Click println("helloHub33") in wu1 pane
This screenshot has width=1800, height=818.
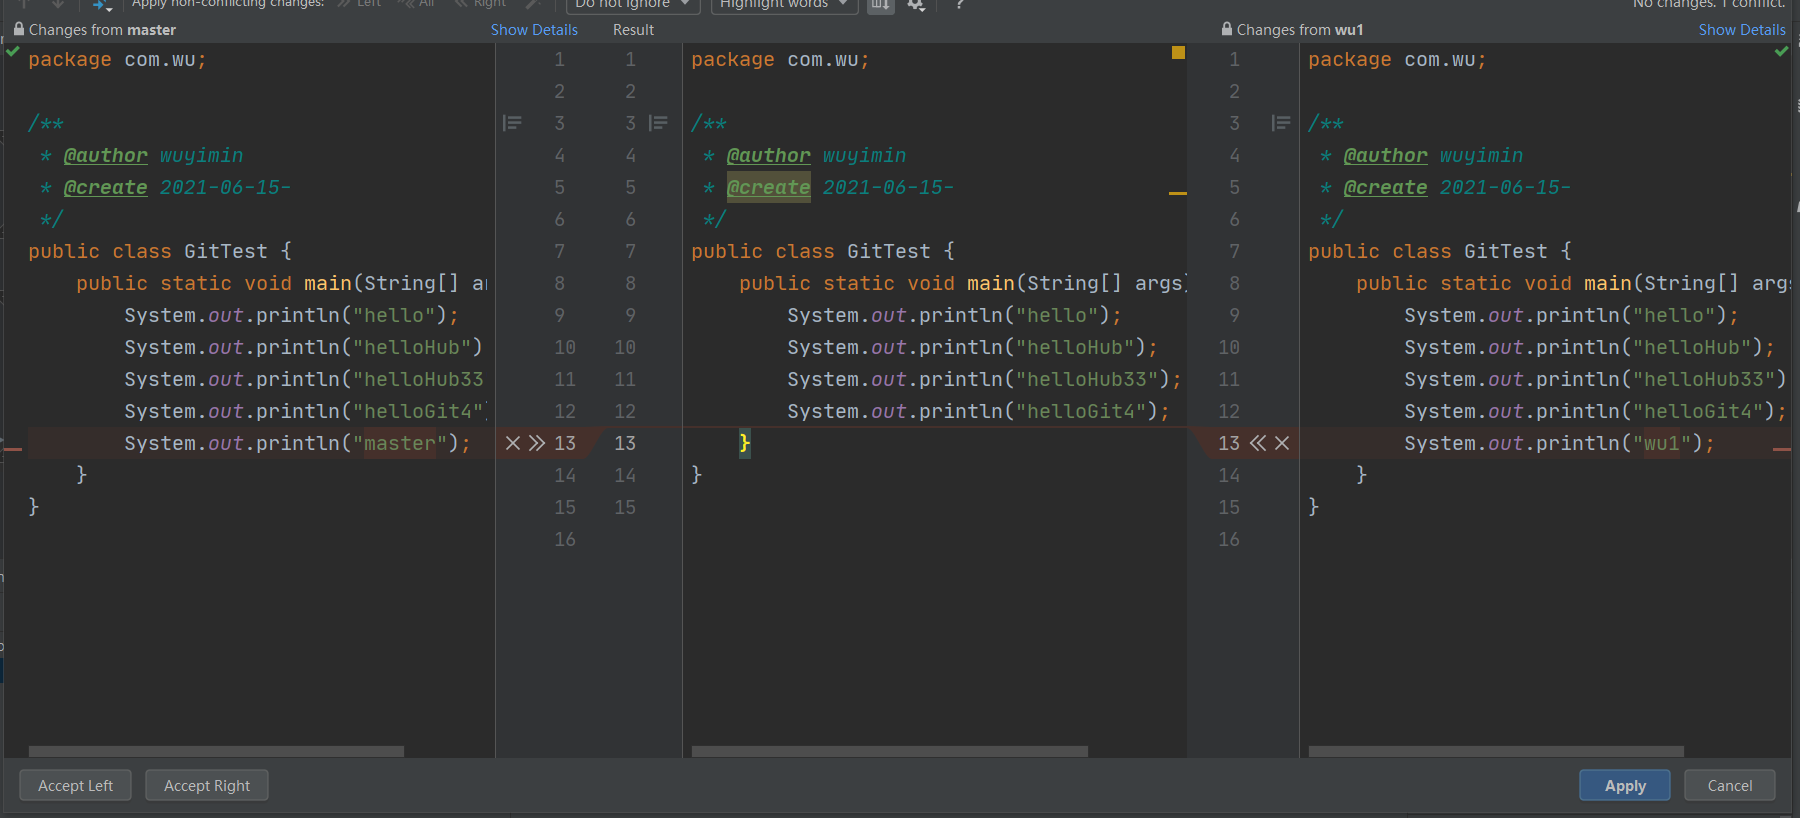point(1595,379)
